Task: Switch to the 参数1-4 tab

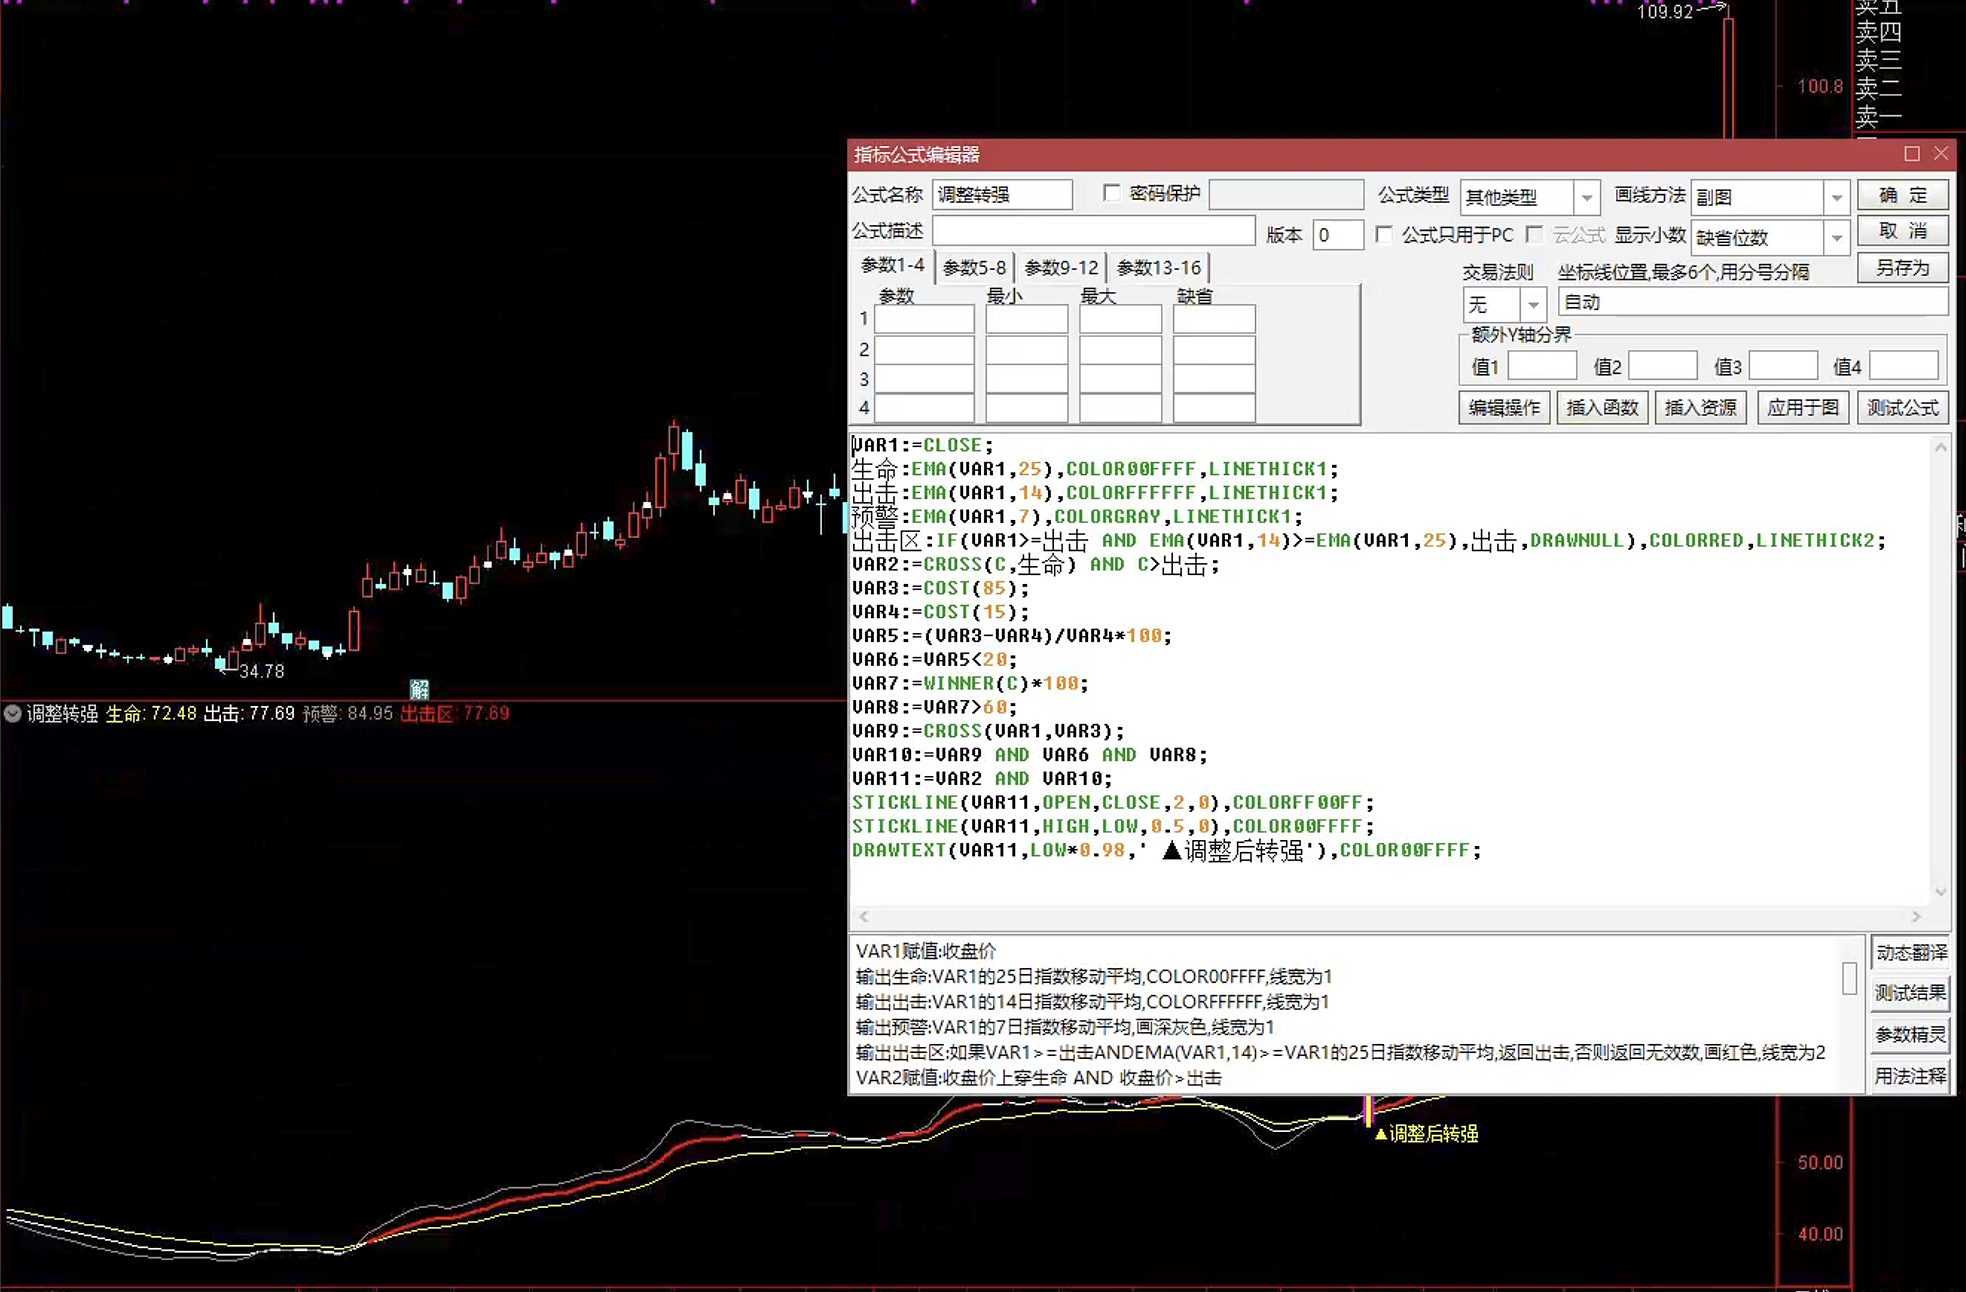Action: (893, 266)
